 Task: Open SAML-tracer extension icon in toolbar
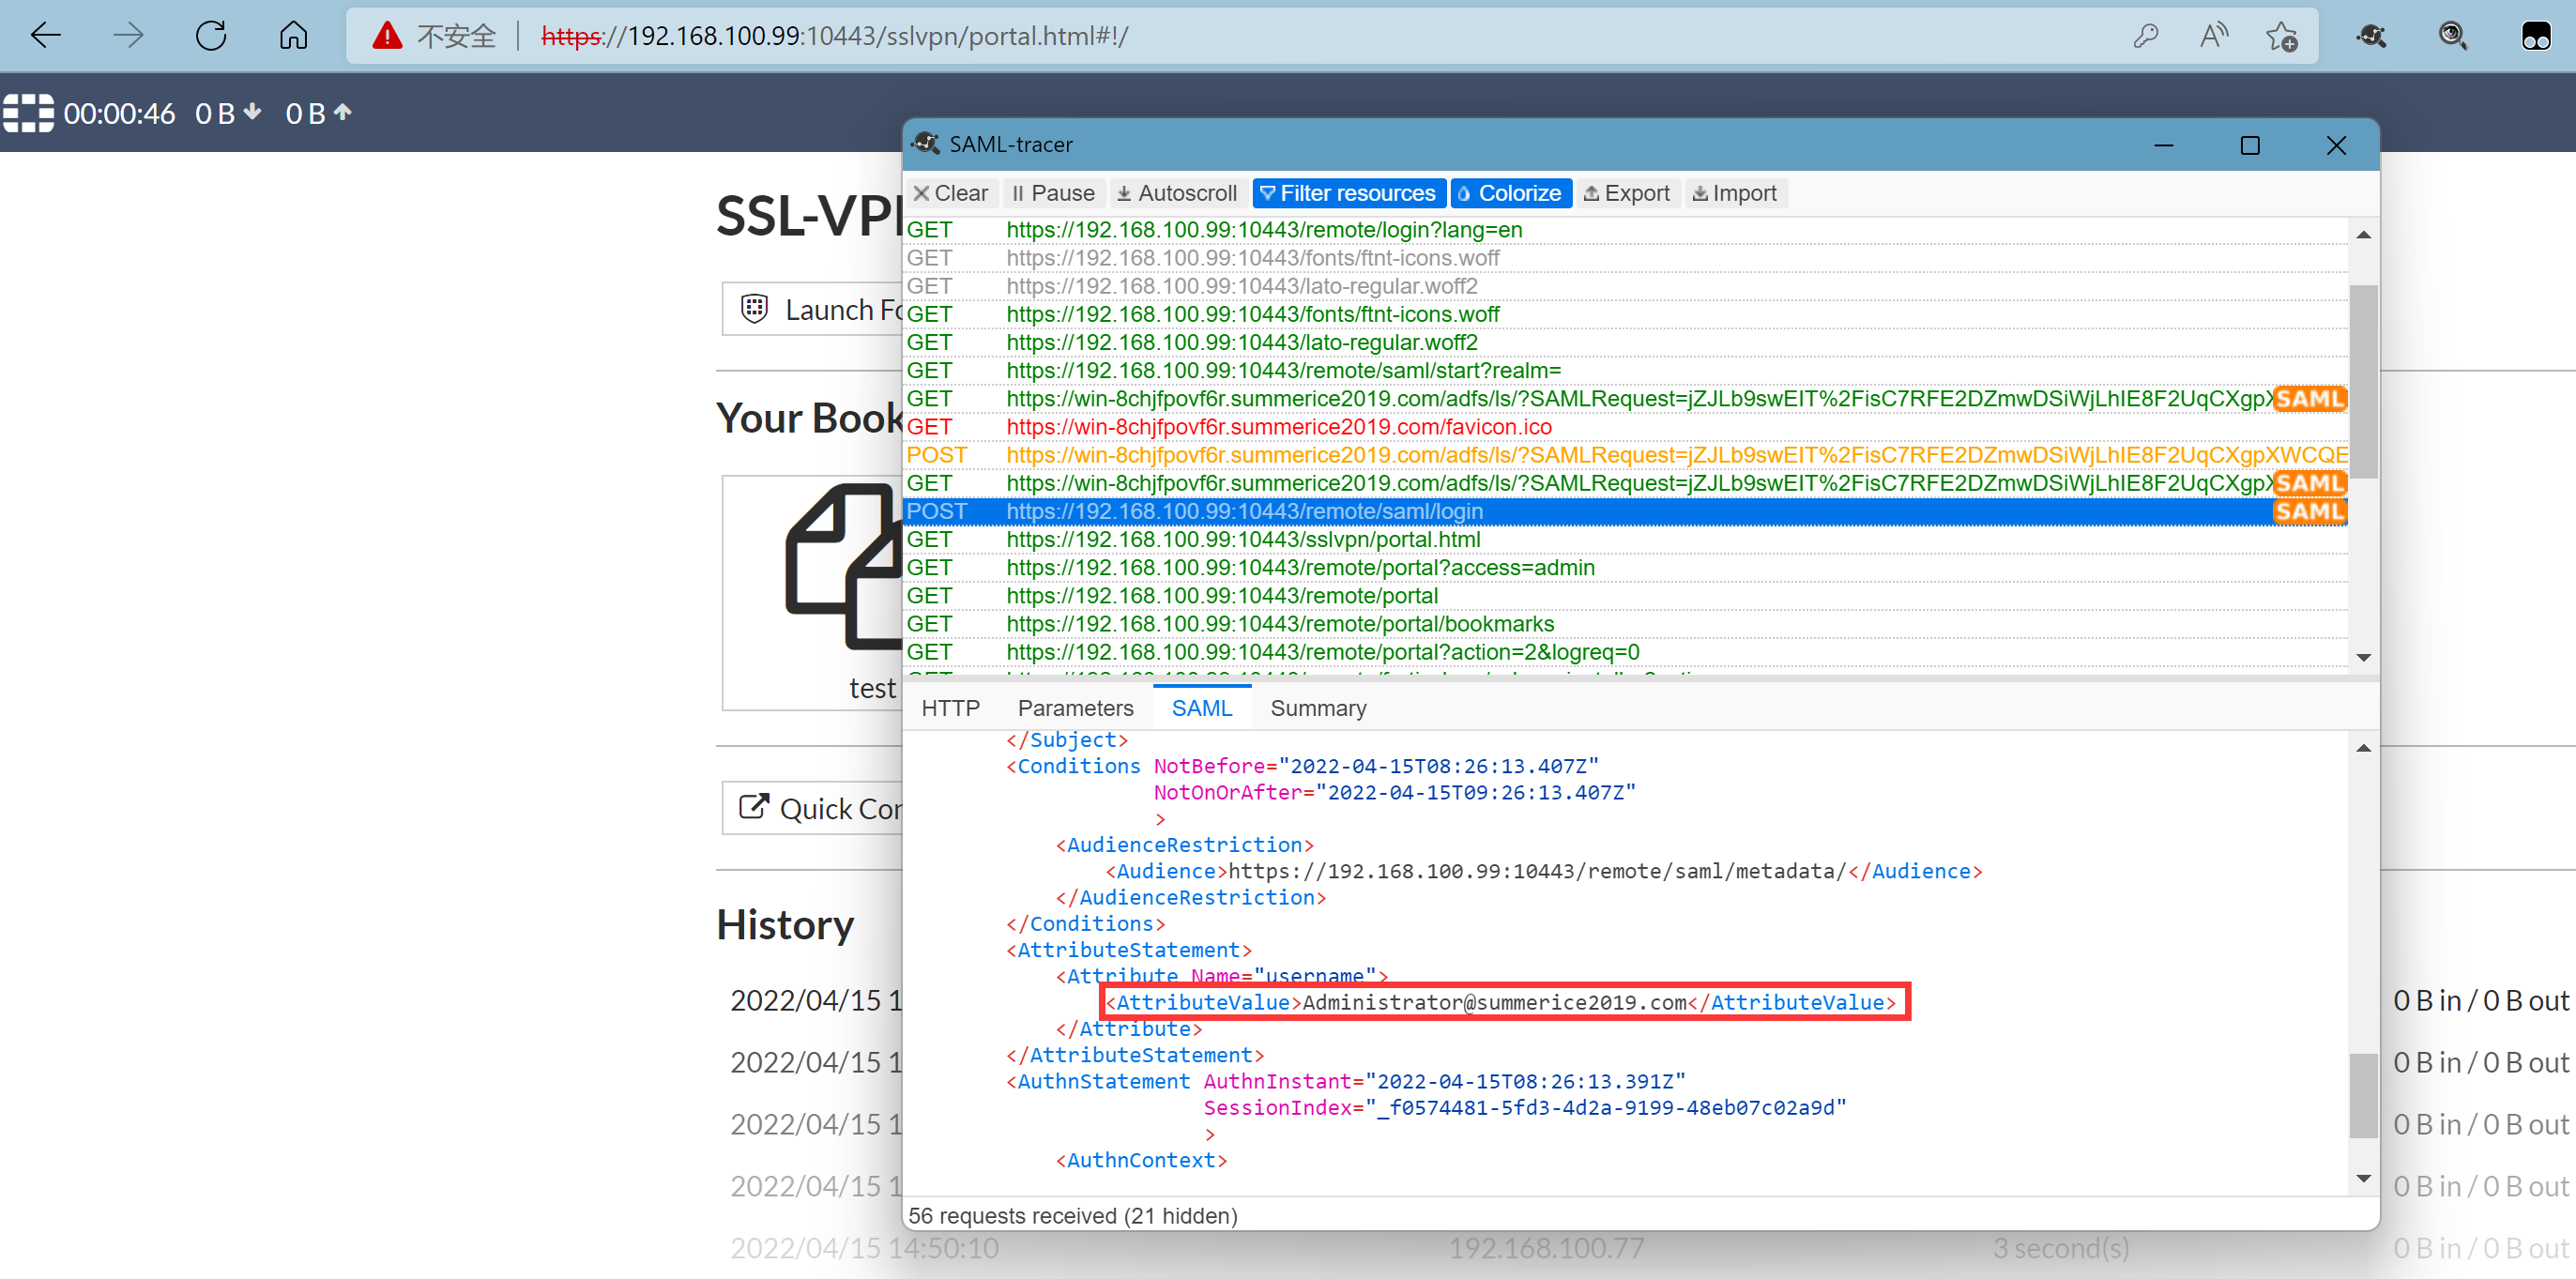[x=2371, y=36]
